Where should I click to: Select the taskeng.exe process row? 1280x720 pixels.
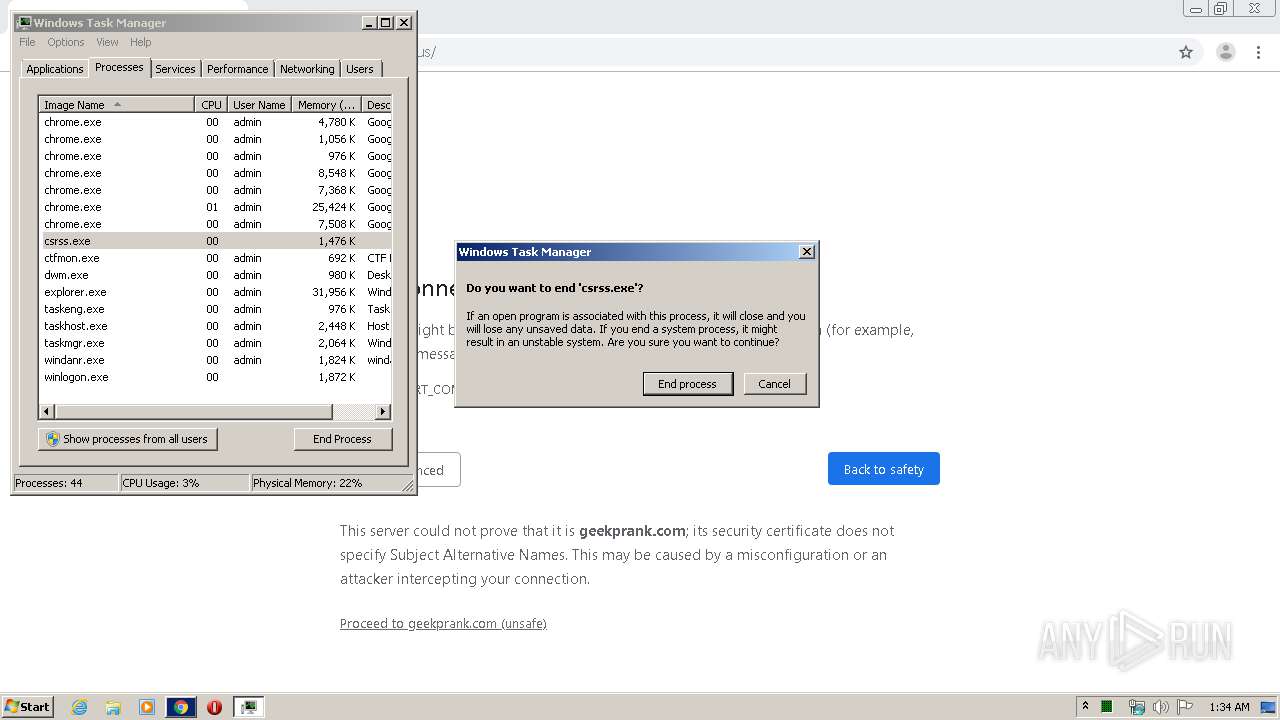click(215, 309)
